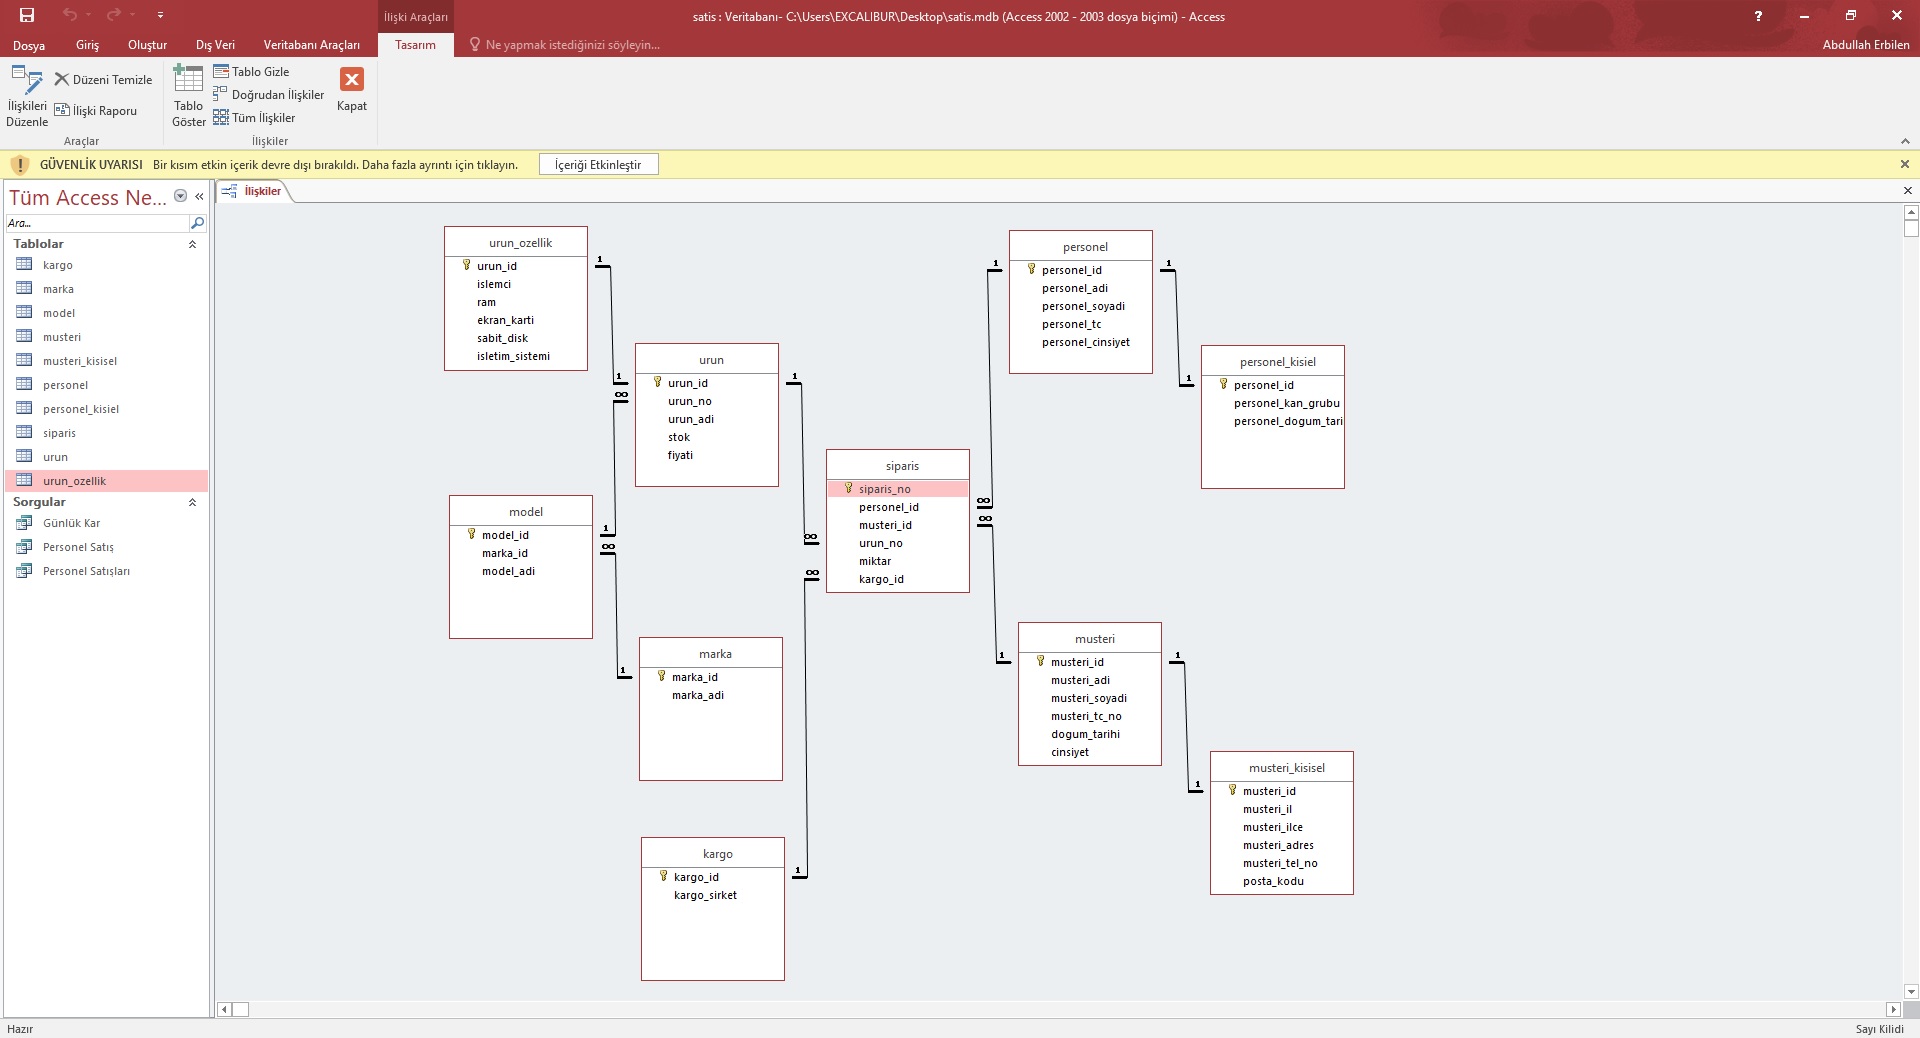Viewport: 1920px width, 1038px height.
Task: Dismiss the security warning bar
Action: coord(1904,164)
